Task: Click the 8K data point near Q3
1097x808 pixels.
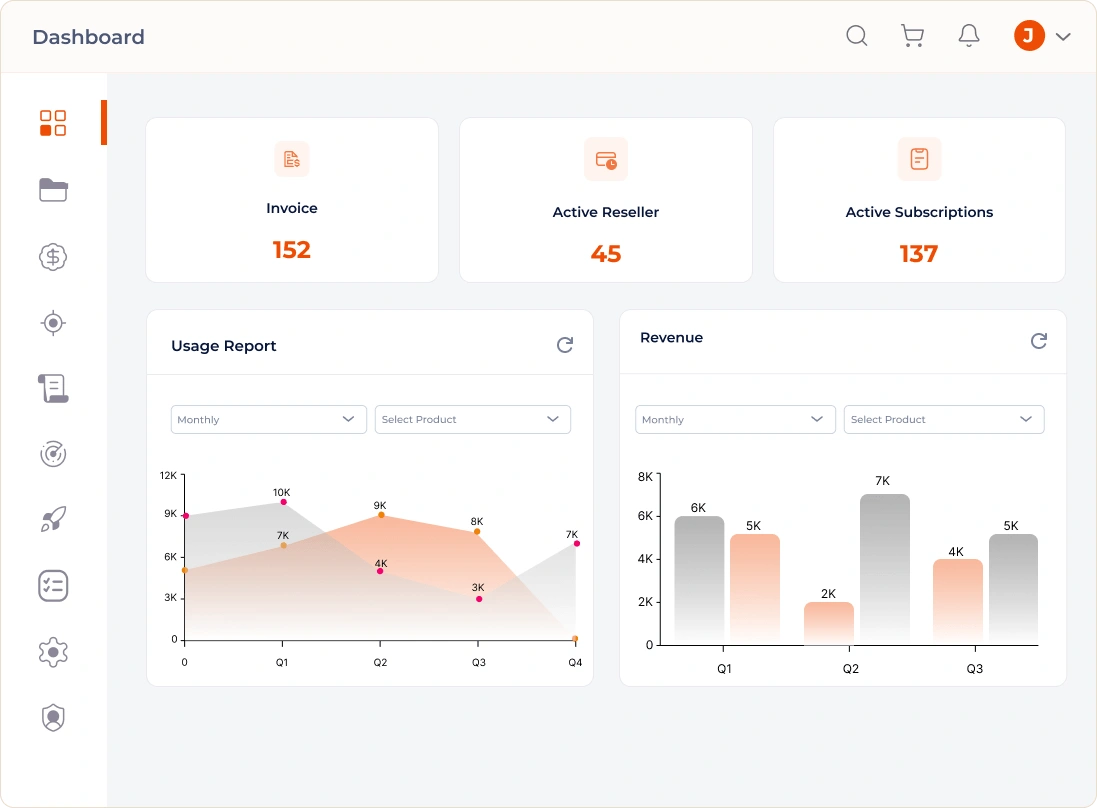Action: click(x=477, y=532)
